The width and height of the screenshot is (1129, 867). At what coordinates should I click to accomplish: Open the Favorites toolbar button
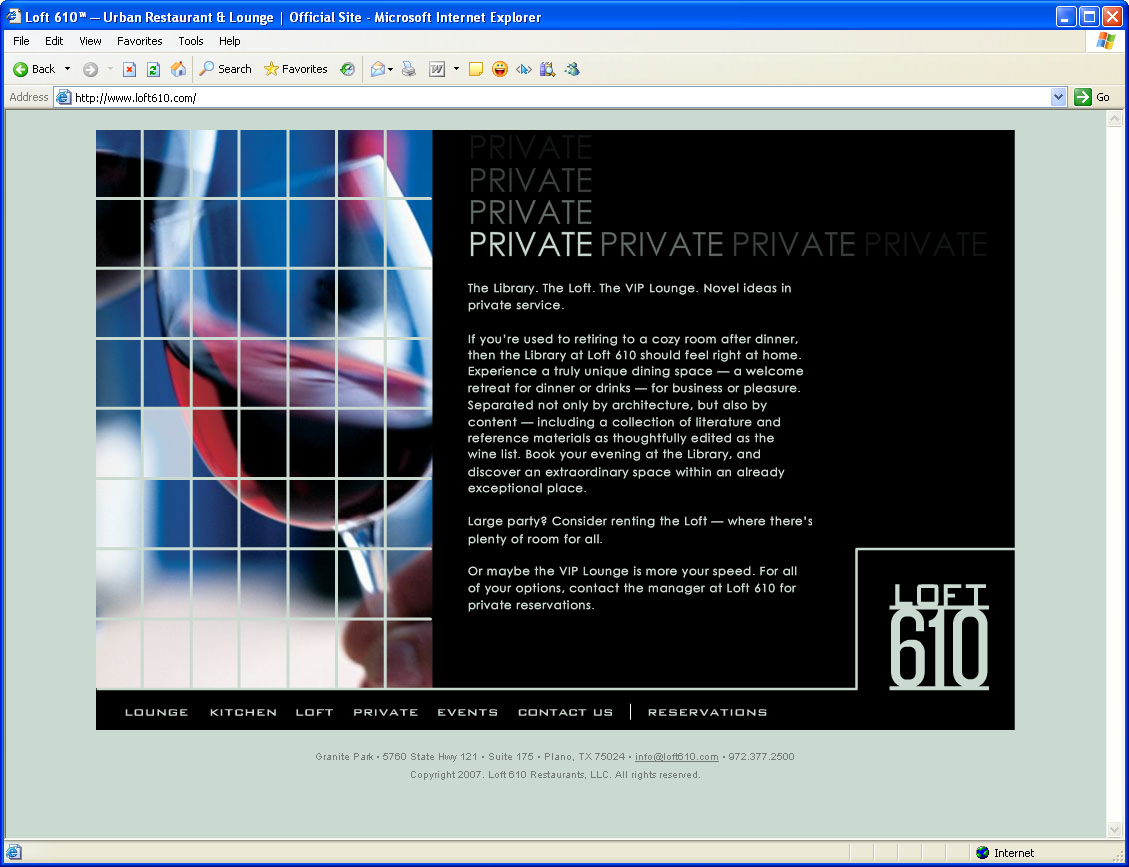295,69
